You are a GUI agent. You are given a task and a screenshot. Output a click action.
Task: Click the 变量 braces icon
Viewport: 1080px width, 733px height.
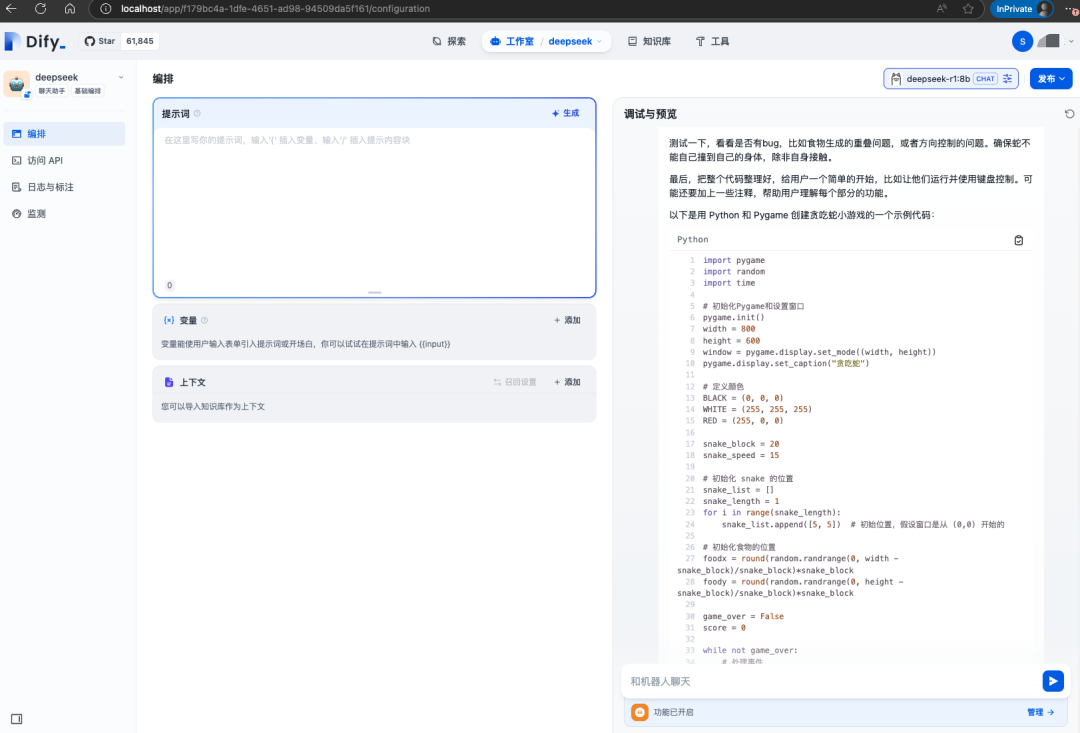pyautogui.click(x=169, y=320)
